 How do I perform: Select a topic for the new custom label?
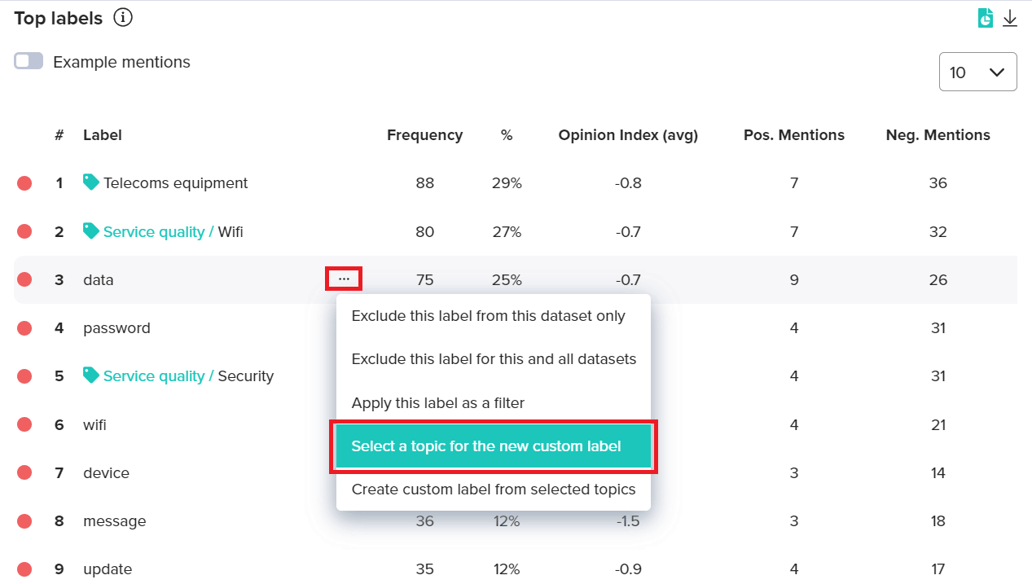tap(486, 446)
